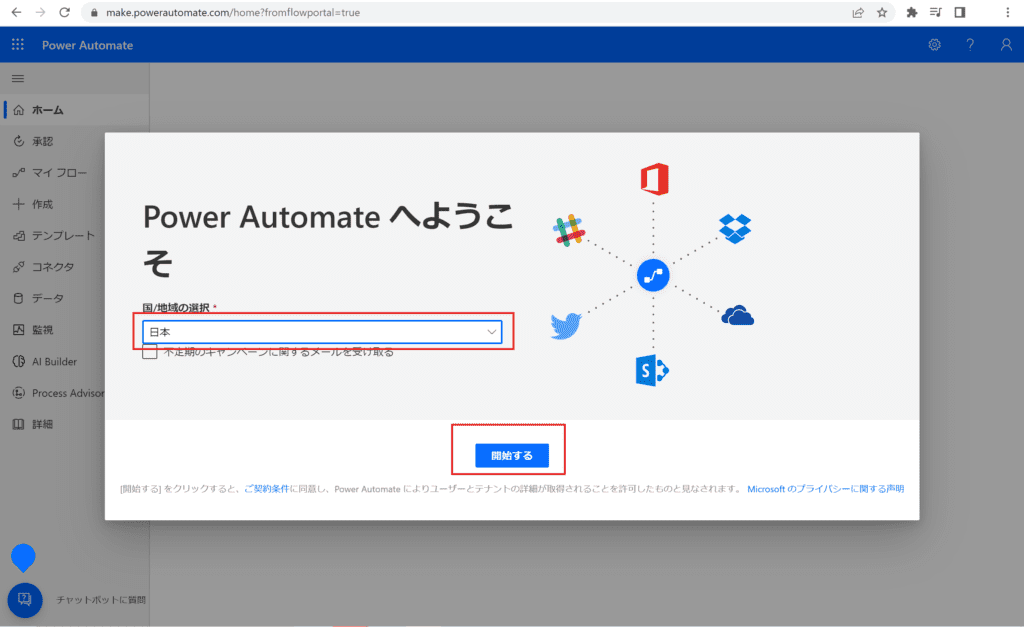This screenshot has height=627, width=1024.
Task: Open Chrome three-dot menu
Action: click(x=1007, y=13)
